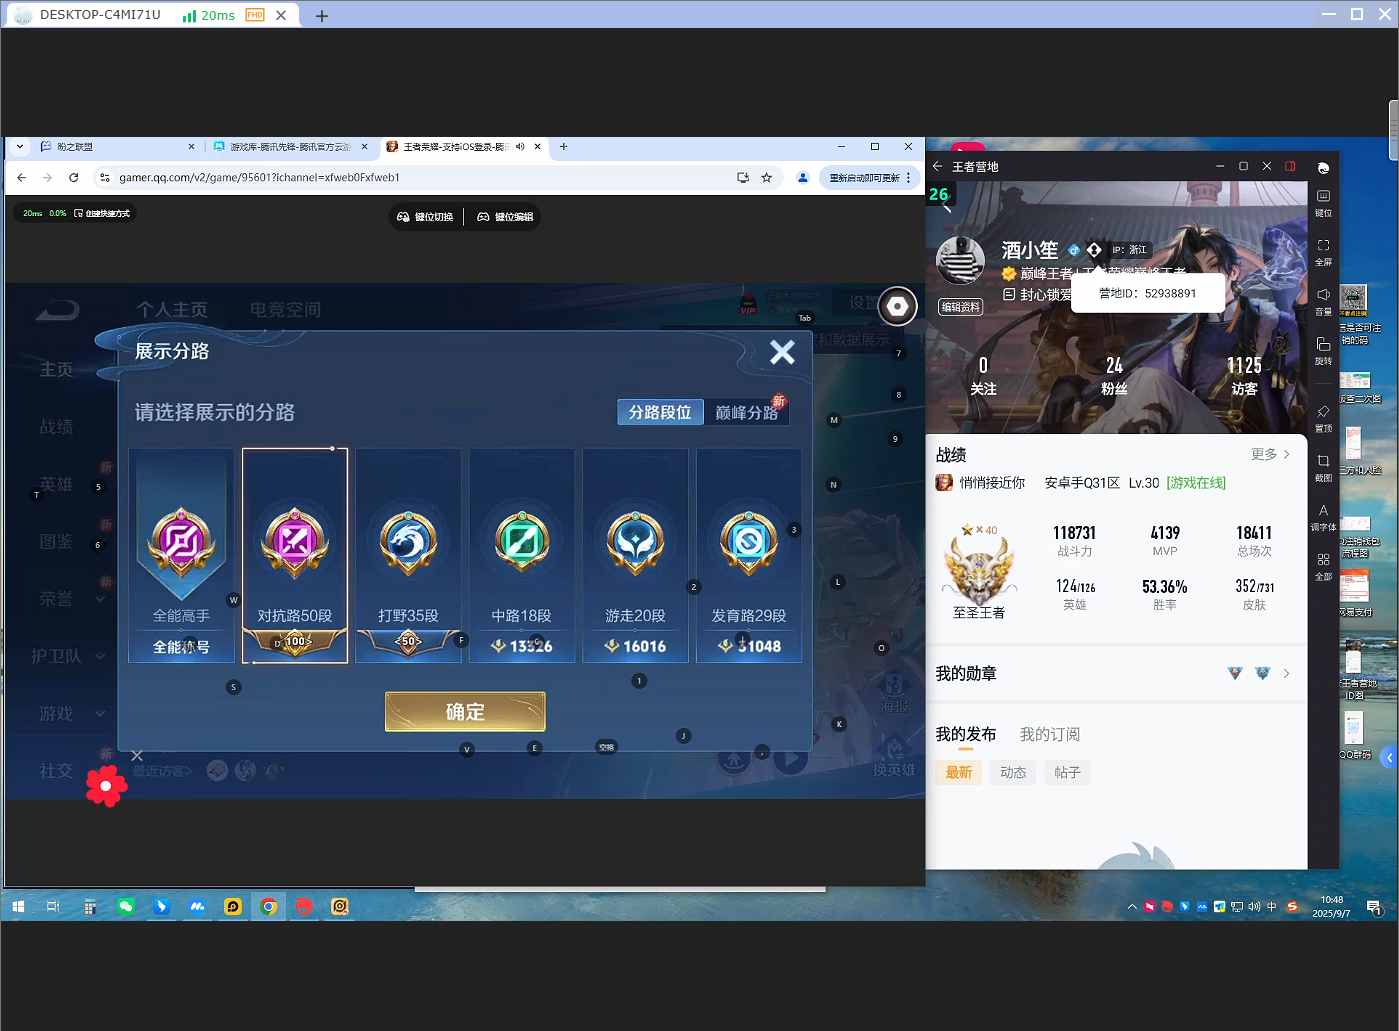Confirm lane selection with 确定 button
This screenshot has width=1399, height=1031.
[465, 711]
